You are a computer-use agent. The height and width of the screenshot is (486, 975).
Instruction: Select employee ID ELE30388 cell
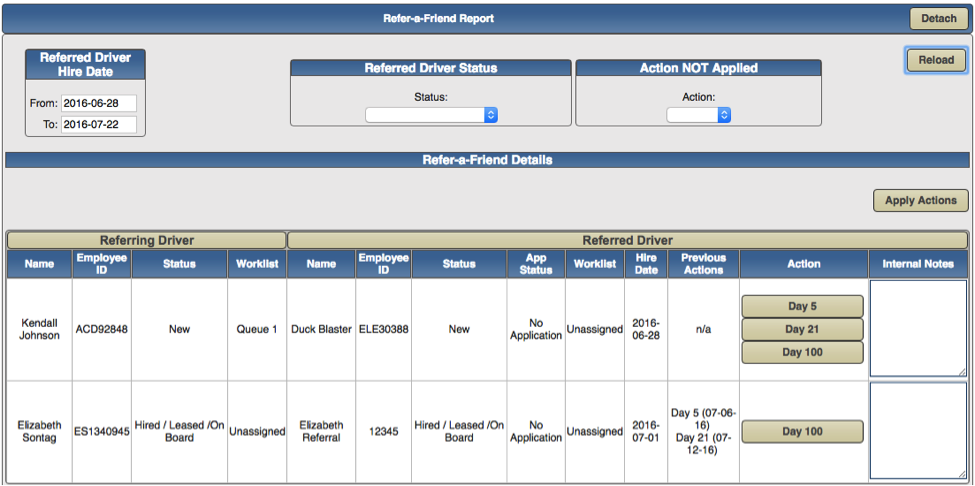384,329
